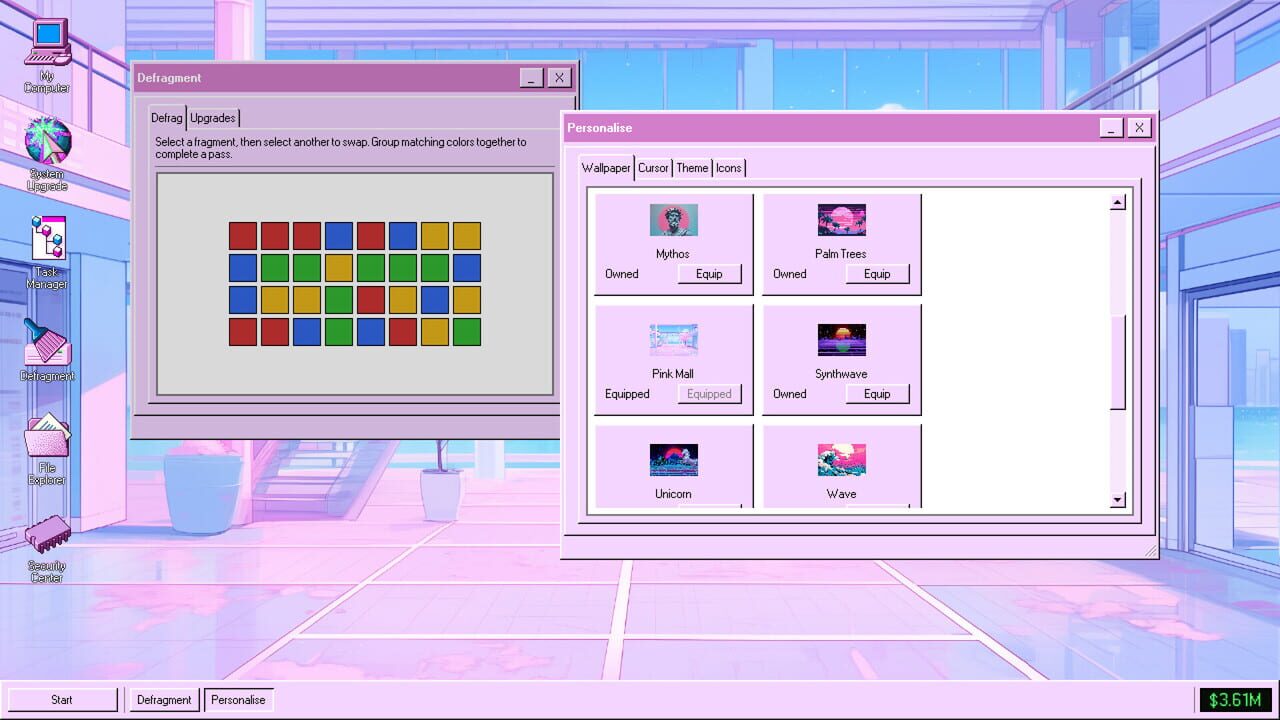
Task: Click the wallpaper list scroll down arrow
Action: point(1118,499)
